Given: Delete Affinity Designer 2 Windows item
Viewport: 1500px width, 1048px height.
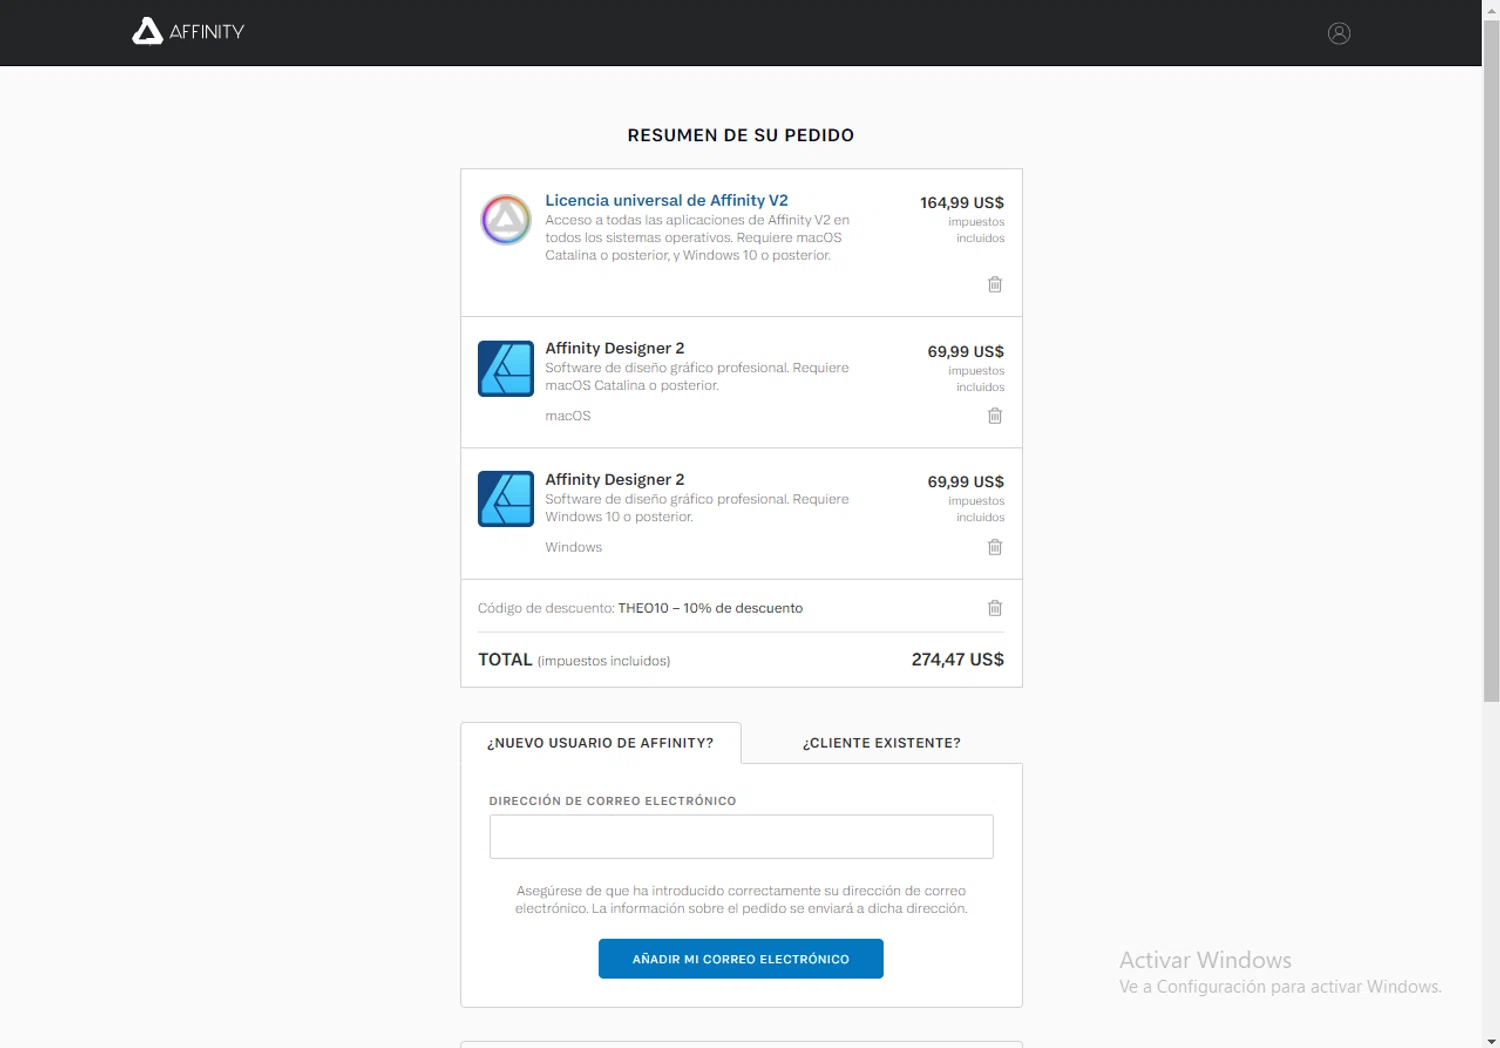Looking at the screenshot, I should coord(995,547).
